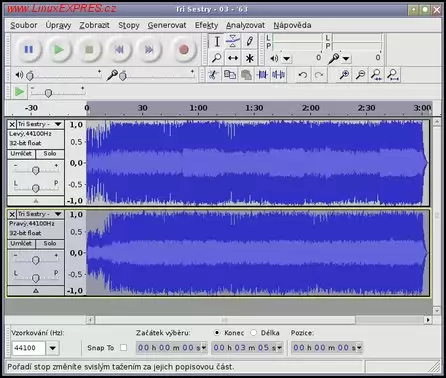Click the Pause transport button
Screen dimensions: 446x378
click(x=29, y=50)
